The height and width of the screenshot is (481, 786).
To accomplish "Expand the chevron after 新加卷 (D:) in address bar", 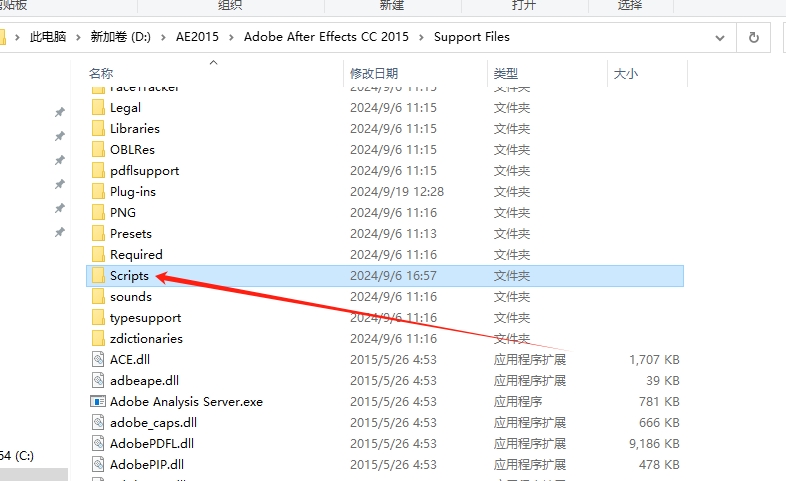I will (x=163, y=38).
